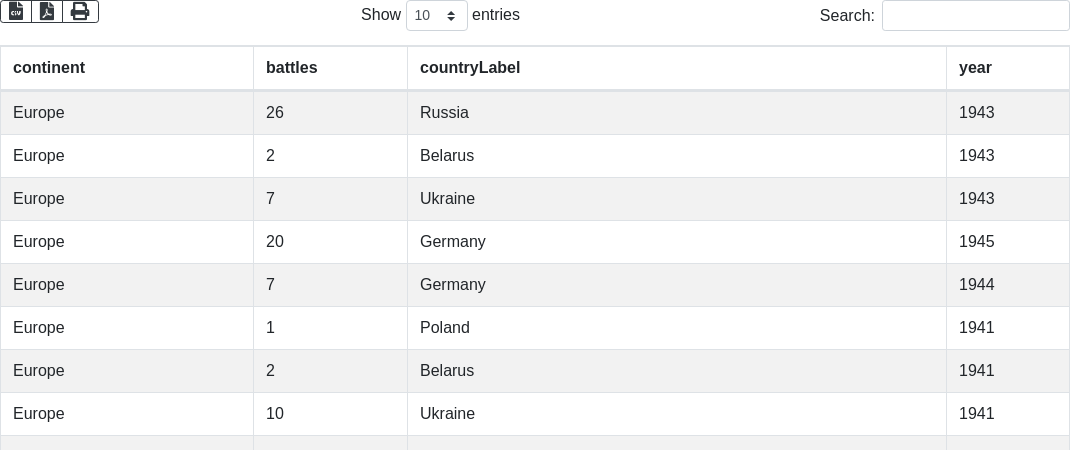Image resolution: width=1070 pixels, height=450 pixels.
Task: Sort by the battles column header
Action: pos(292,68)
